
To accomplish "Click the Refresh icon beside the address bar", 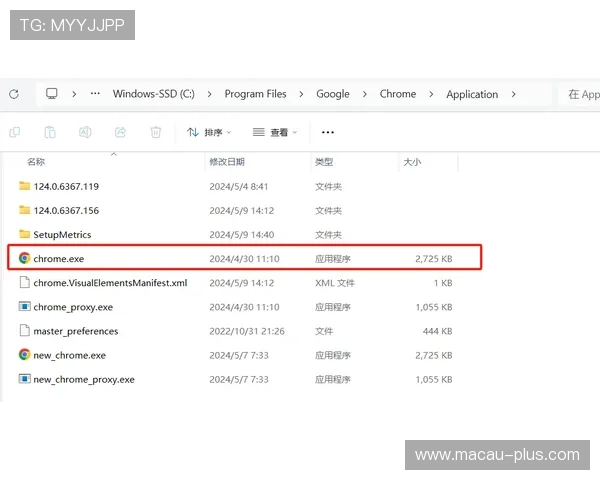I will pyautogui.click(x=14, y=94).
